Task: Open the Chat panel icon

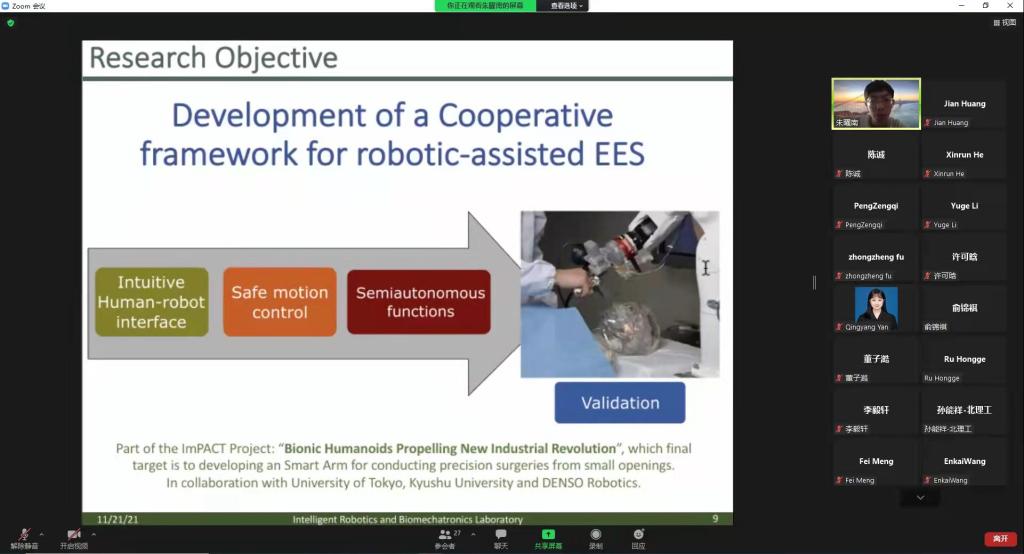Action: [x=501, y=536]
